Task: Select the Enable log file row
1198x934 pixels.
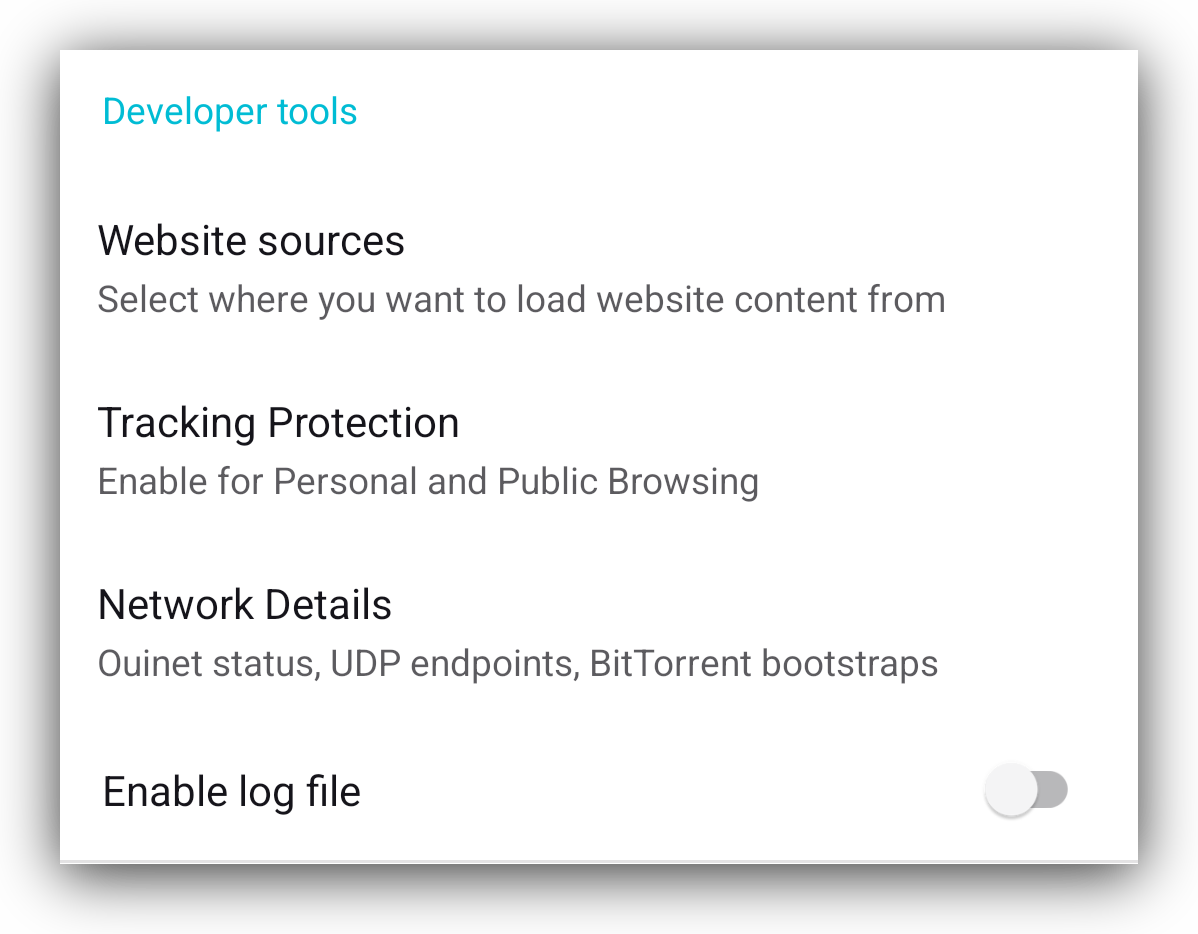Action: pos(500,791)
